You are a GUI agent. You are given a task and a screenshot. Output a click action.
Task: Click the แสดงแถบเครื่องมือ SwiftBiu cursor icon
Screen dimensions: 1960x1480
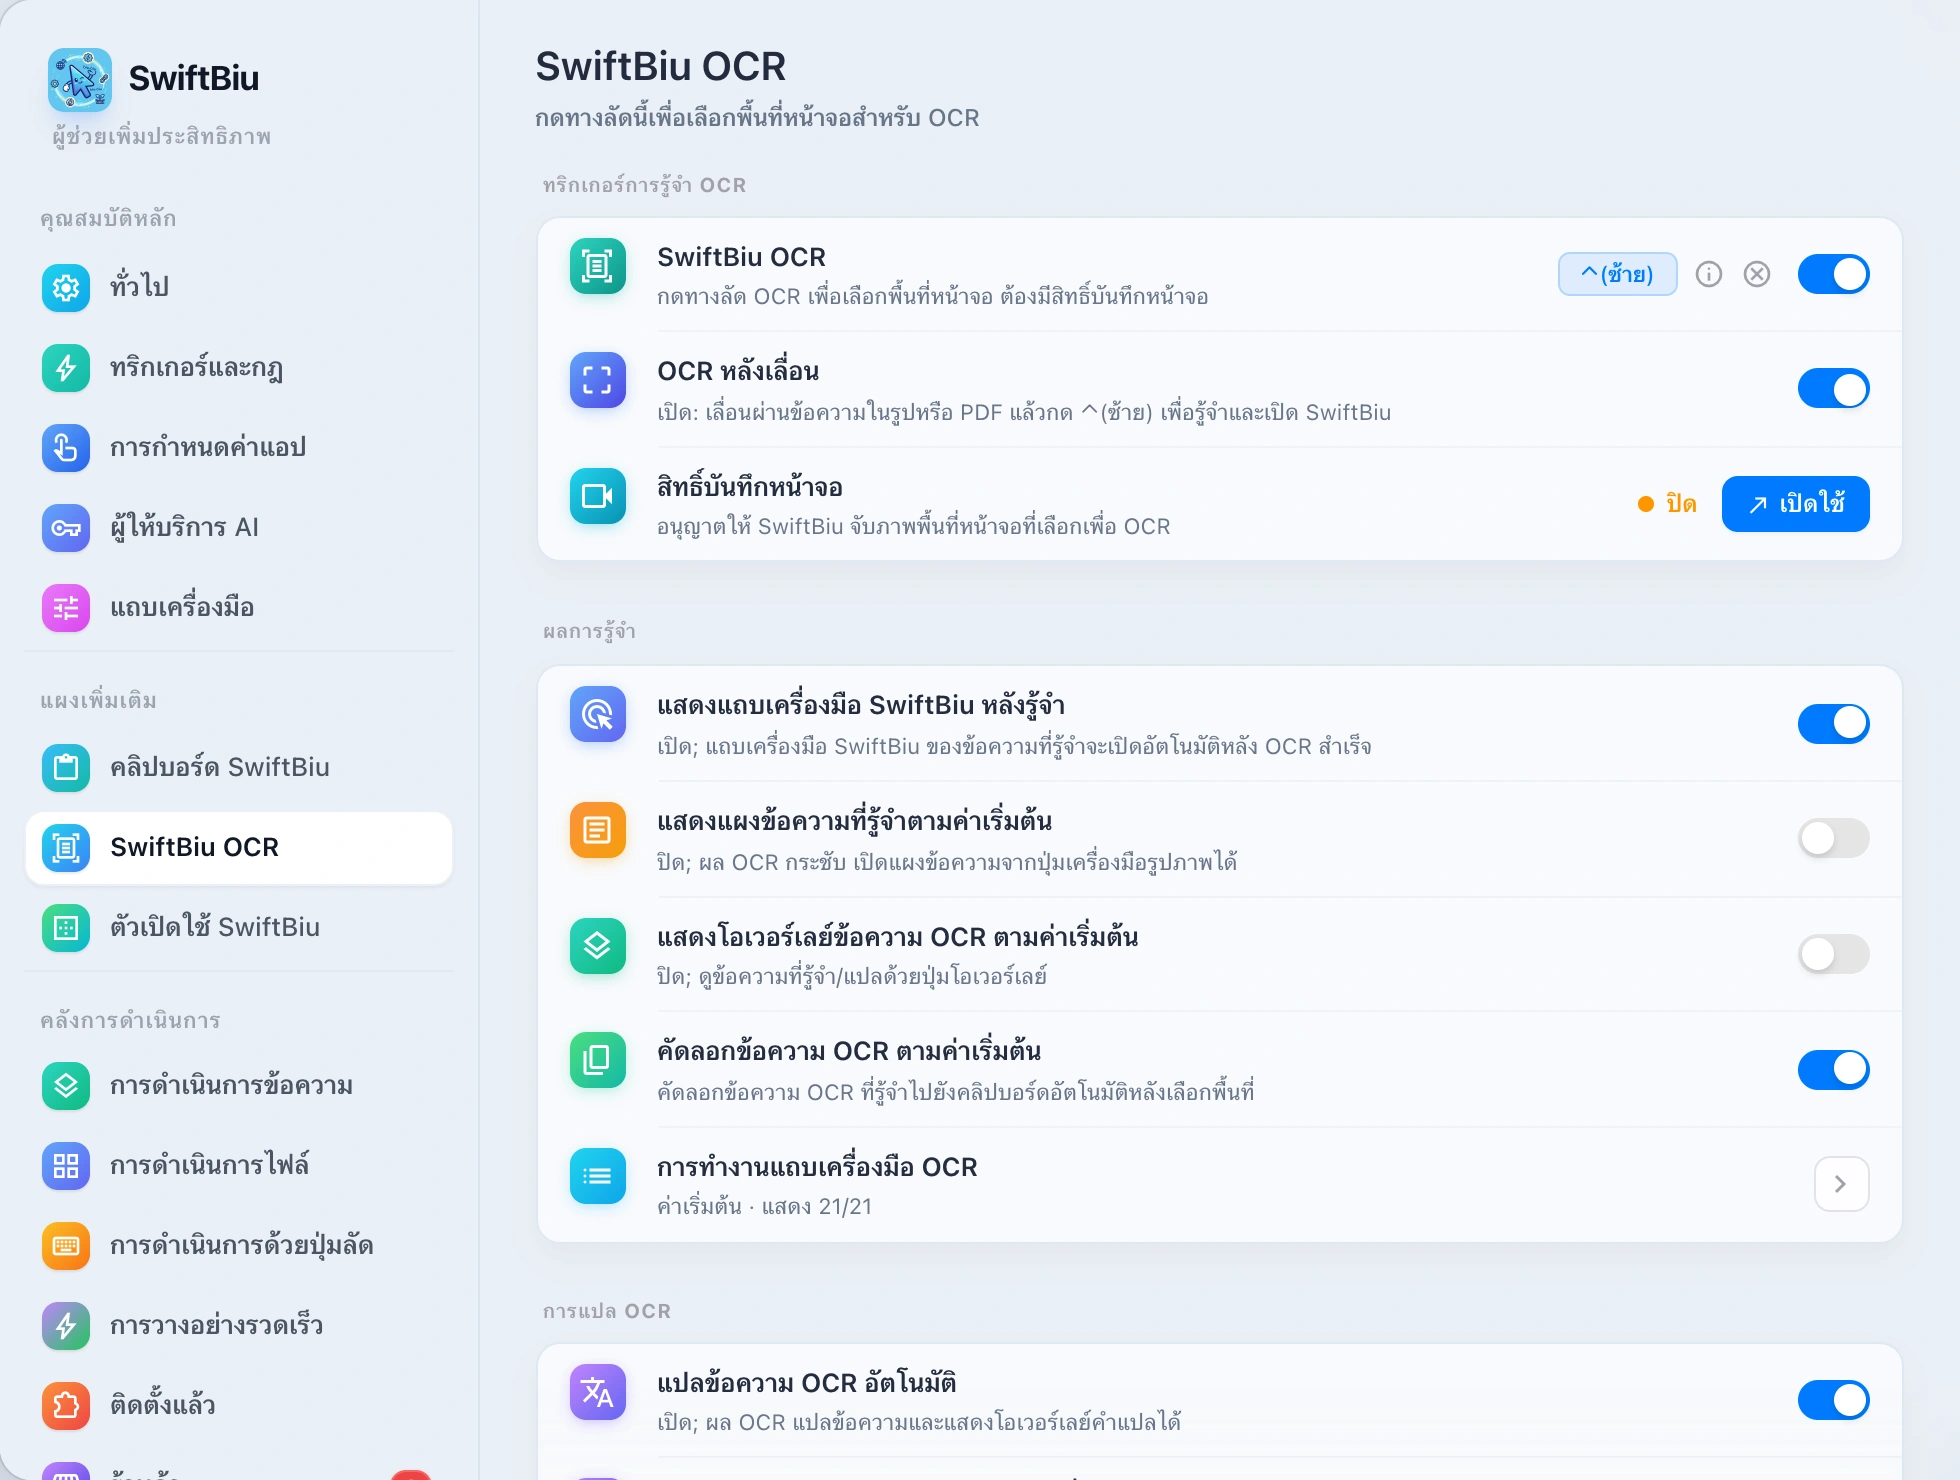(598, 714)
